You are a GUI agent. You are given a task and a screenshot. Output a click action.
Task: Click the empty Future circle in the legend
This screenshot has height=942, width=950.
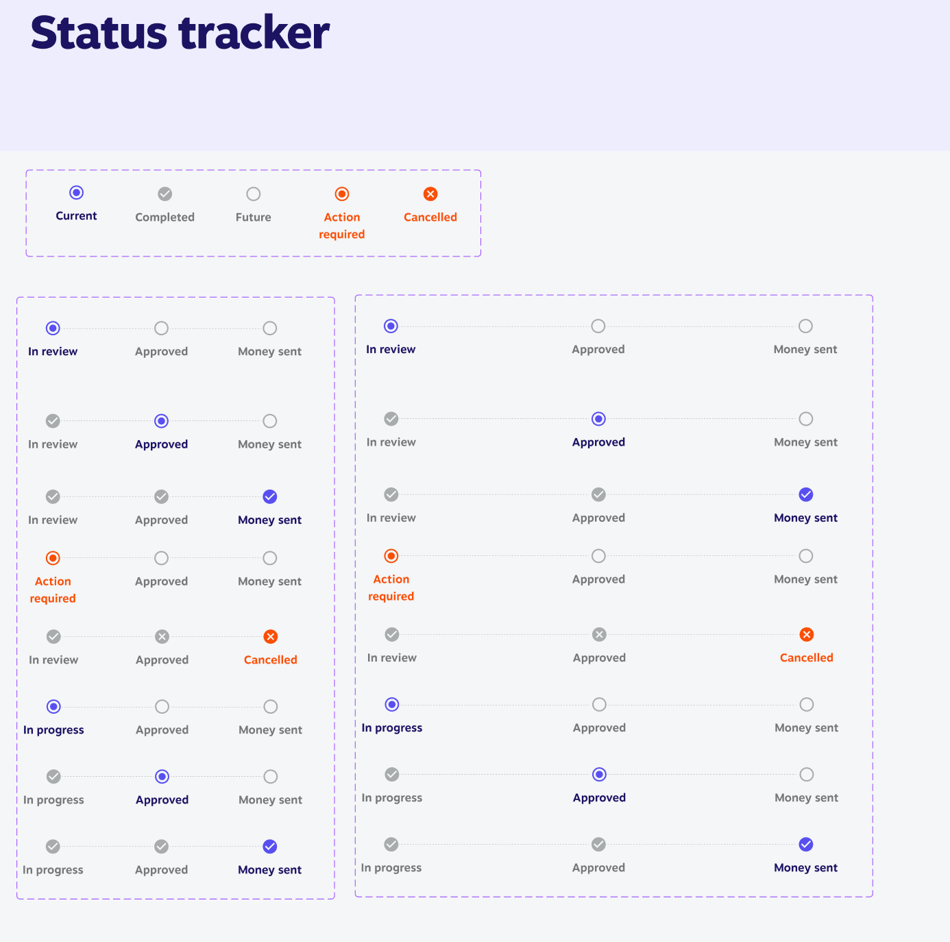[x=253, y=194]
